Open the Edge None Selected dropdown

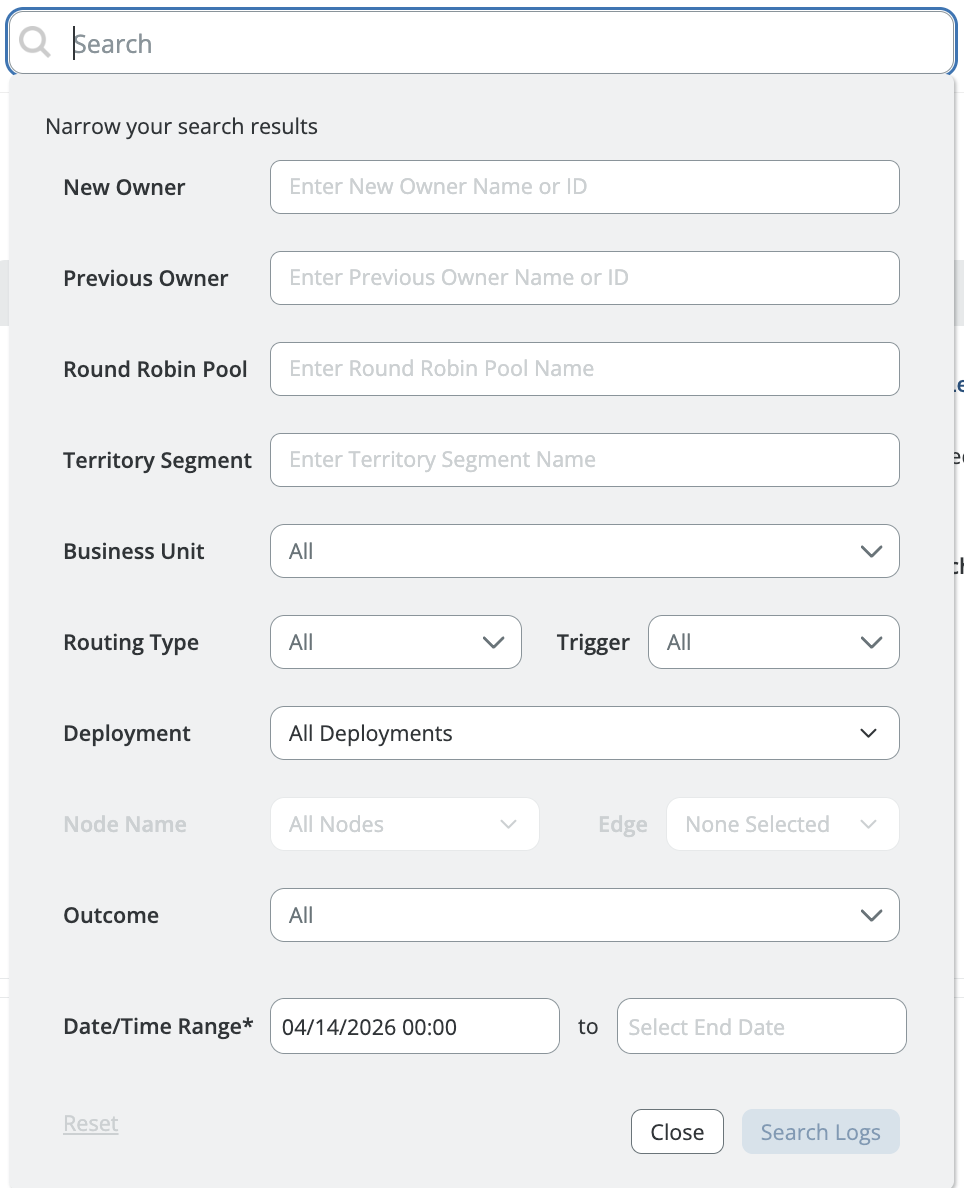(782, 824)
